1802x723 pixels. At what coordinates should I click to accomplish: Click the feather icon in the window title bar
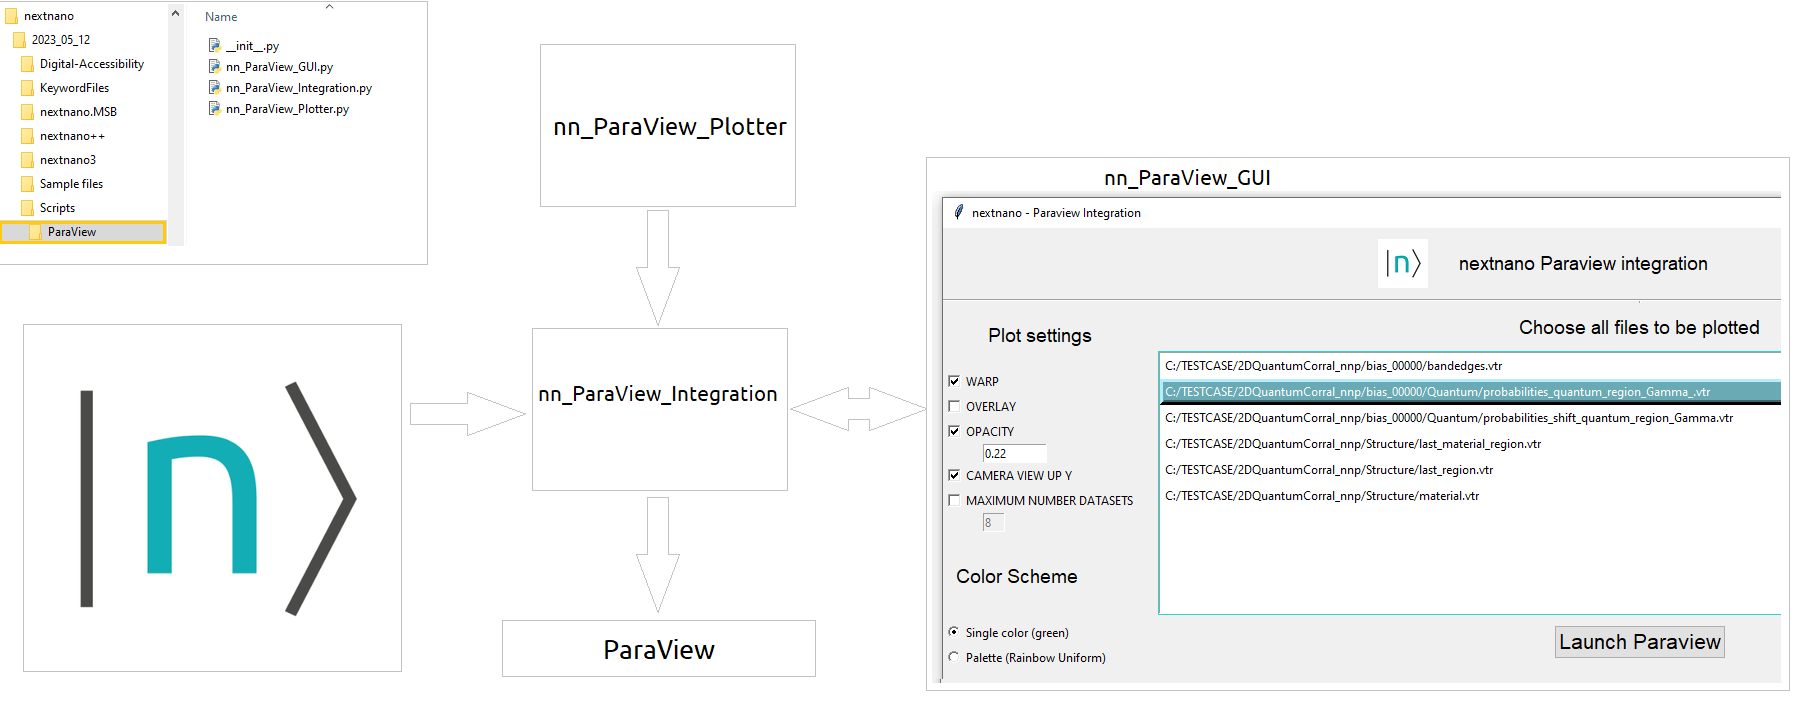958,212
